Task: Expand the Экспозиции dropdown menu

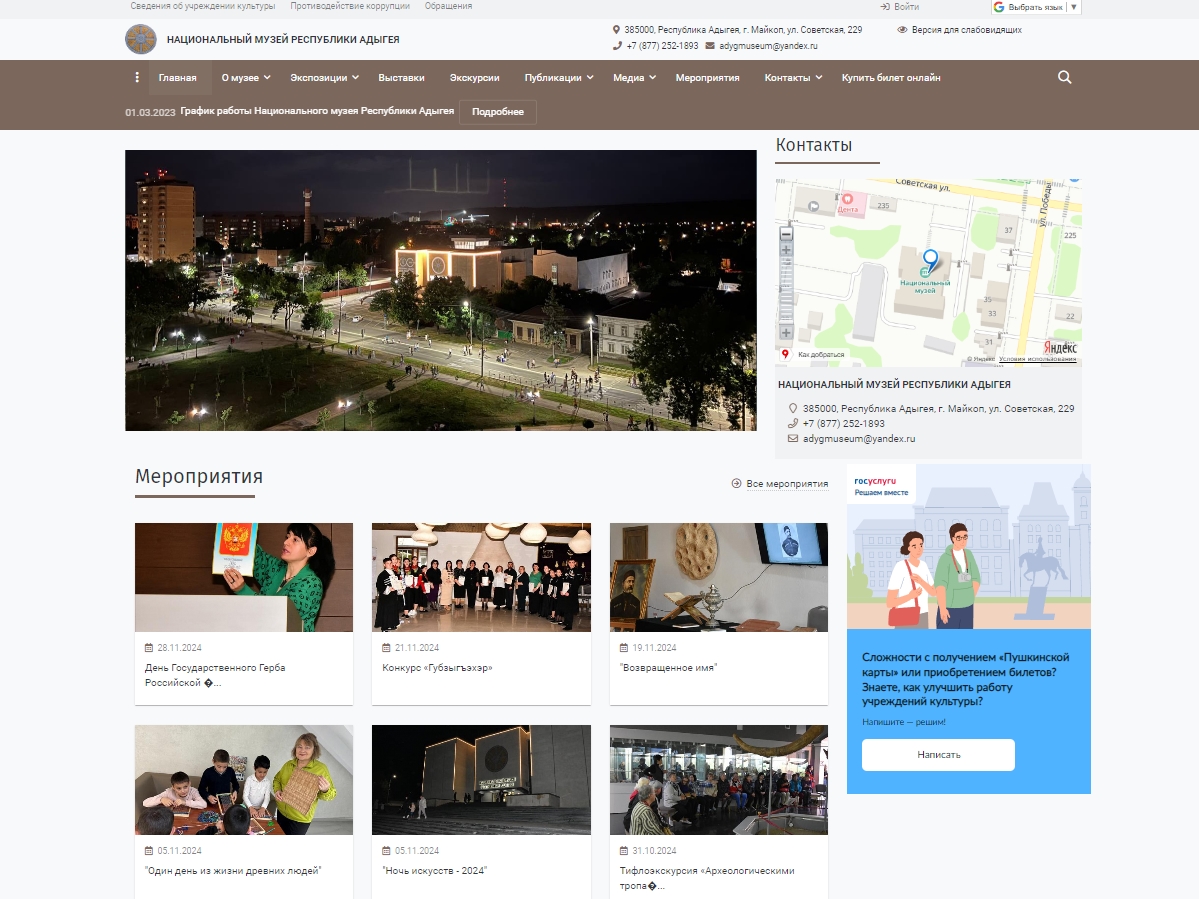Action: click(x=323, y=77)
